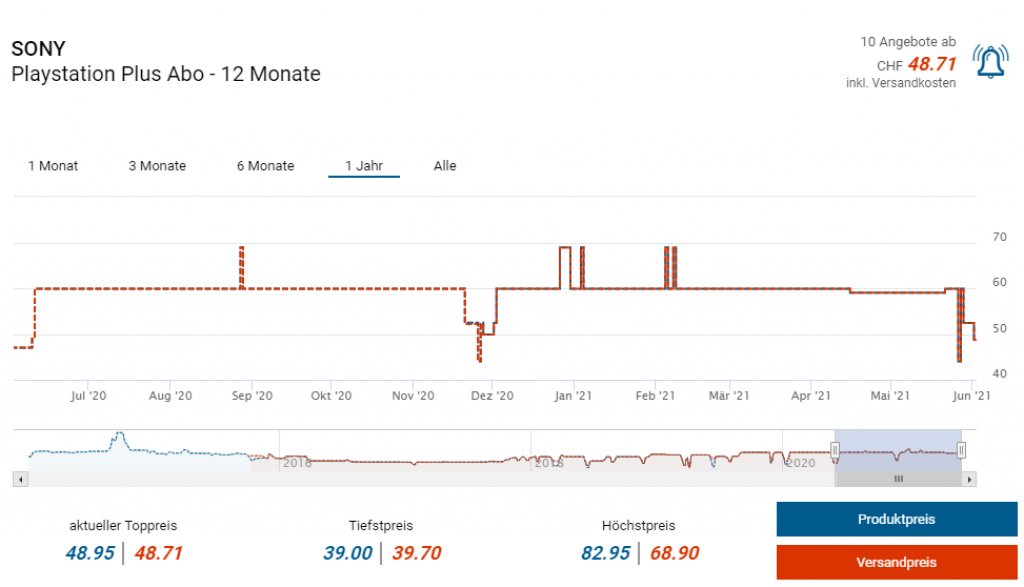Image resolution: width=1024 pixels, height=587 pixels.
Task: Select the 1 Monat time range
Action: pyautogui.click(x=53, y=166)
